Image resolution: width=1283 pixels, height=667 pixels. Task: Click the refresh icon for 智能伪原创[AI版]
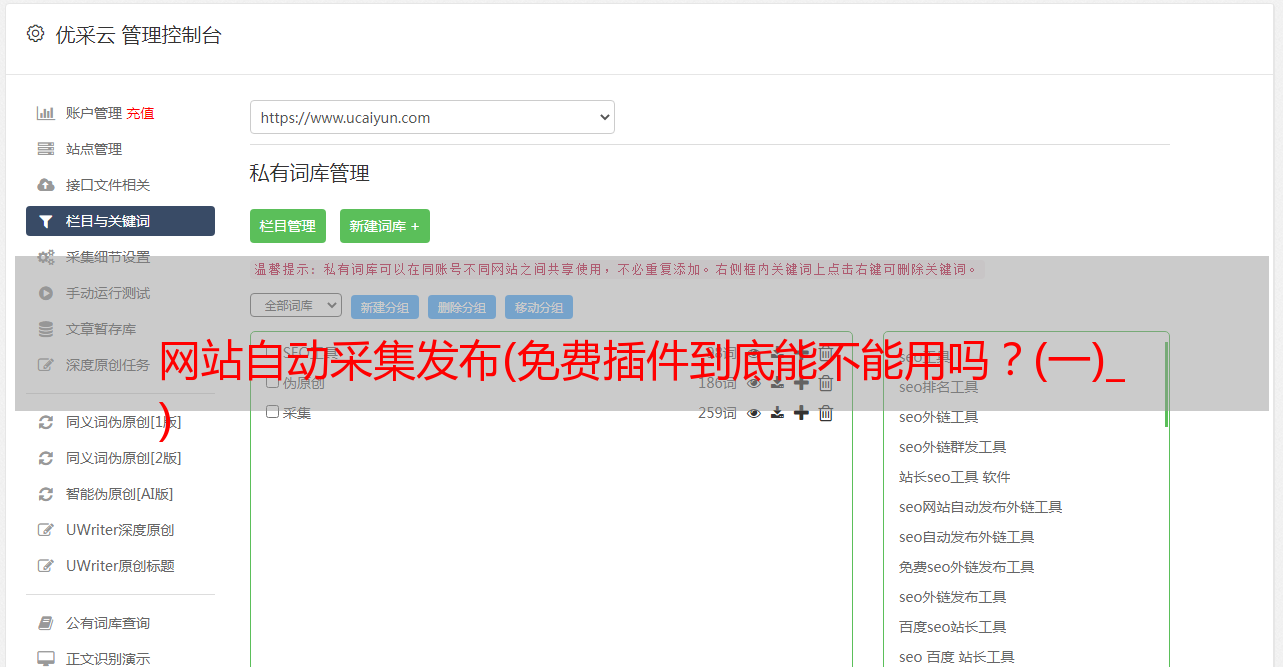pyautogui.click(x=45, y=494)
